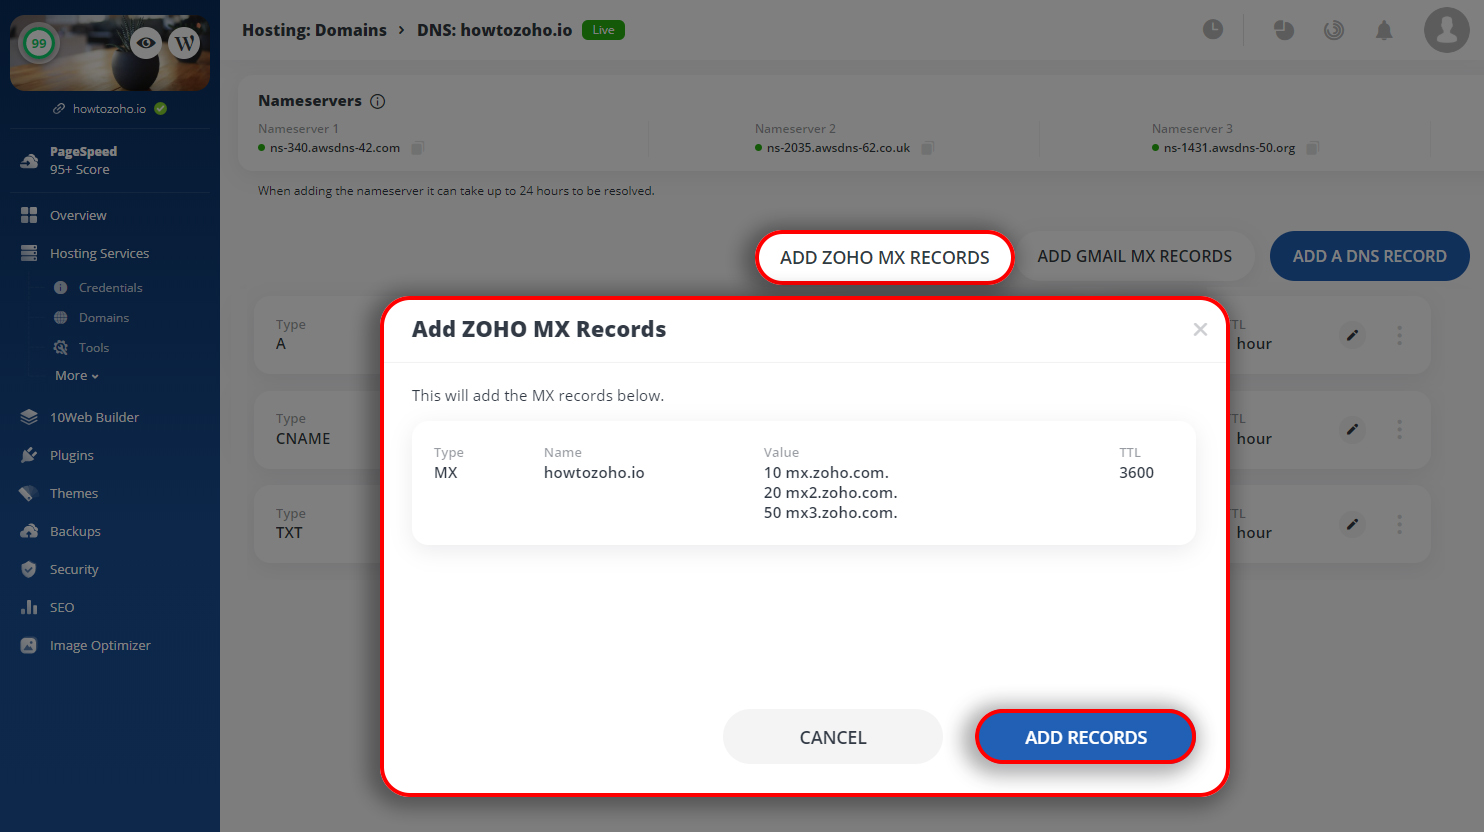Click the name howtozoho.io in dialog table
Viewport: 1484px width, 832px height.
click(594, 472)
